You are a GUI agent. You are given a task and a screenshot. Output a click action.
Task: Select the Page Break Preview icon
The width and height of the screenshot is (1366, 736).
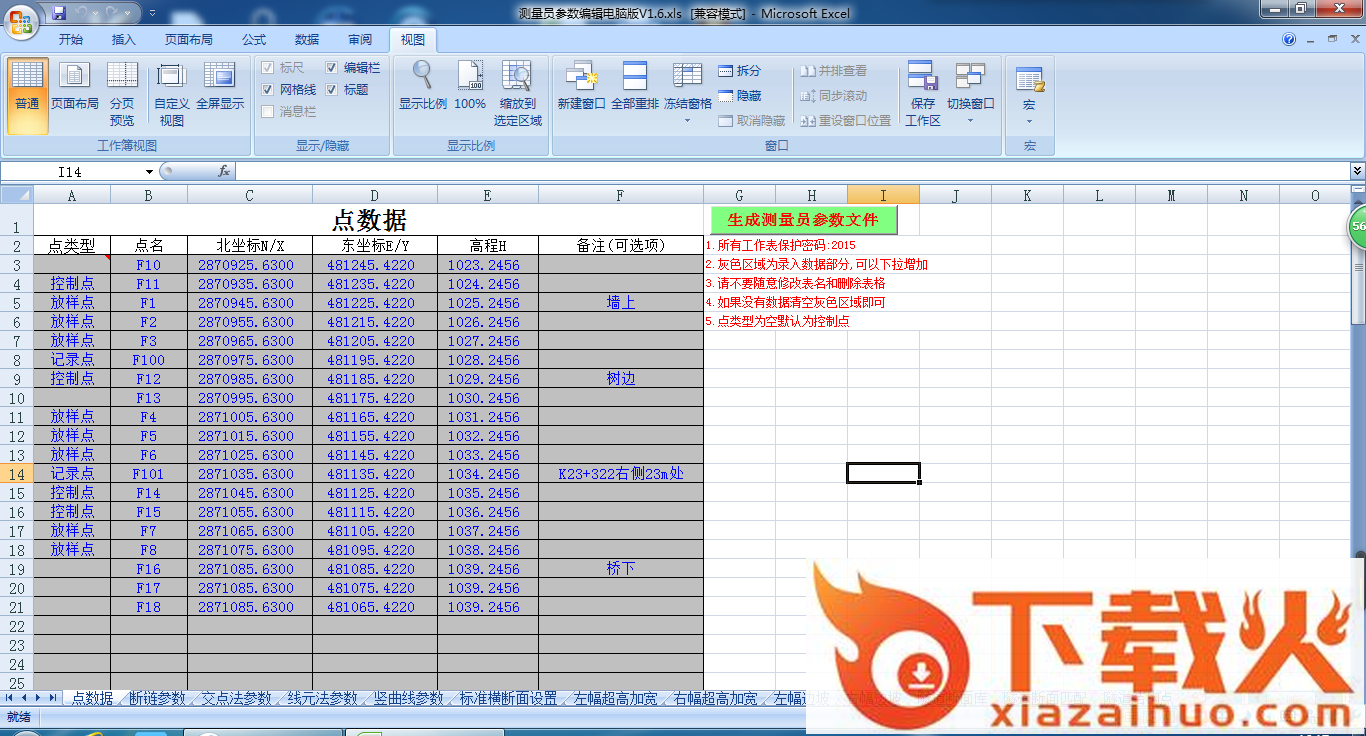click(x=122, y=76)
